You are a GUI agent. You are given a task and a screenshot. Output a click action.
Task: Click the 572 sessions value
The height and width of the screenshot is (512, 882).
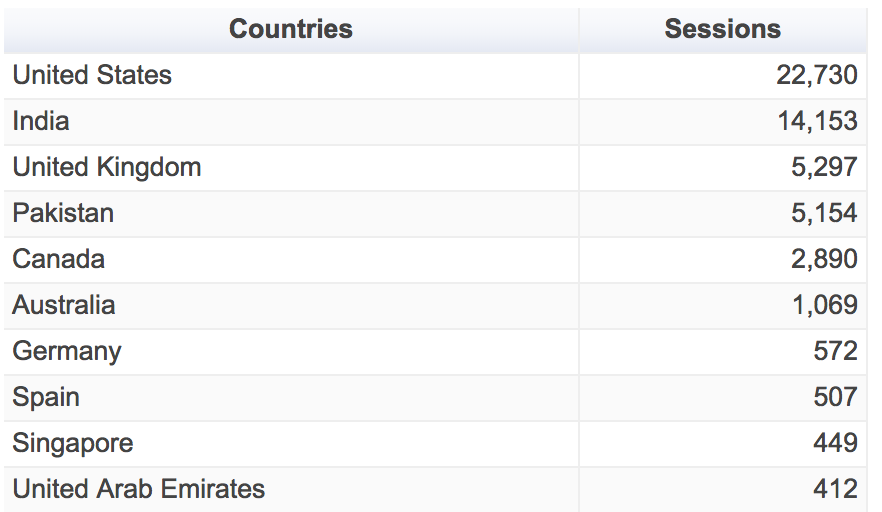835,351
